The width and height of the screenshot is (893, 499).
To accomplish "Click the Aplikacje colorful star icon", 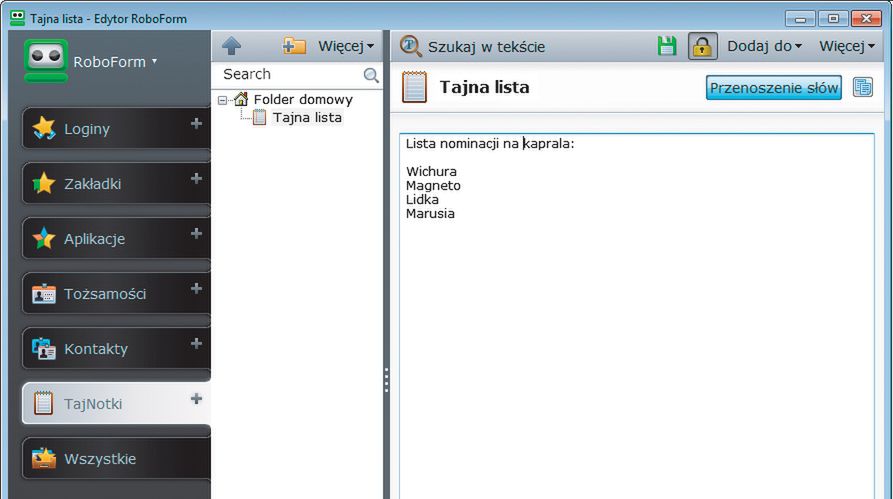I will pyautogui.click(x=44, y=238).
